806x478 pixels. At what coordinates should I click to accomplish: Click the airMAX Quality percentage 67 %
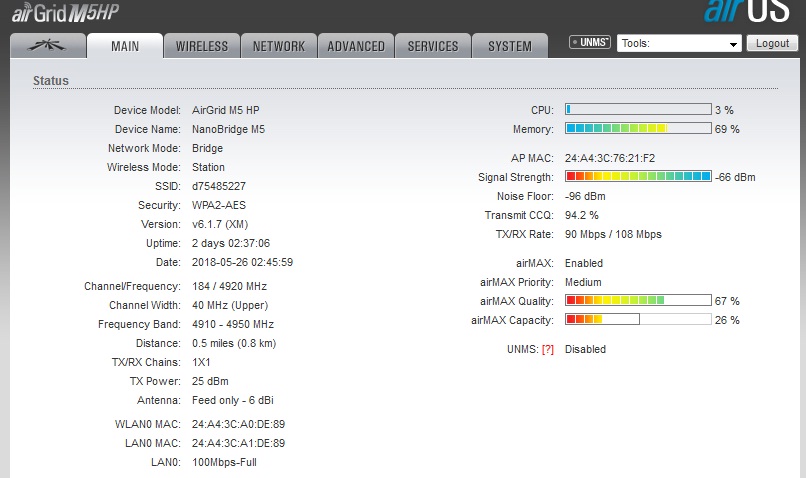(727, 301)
